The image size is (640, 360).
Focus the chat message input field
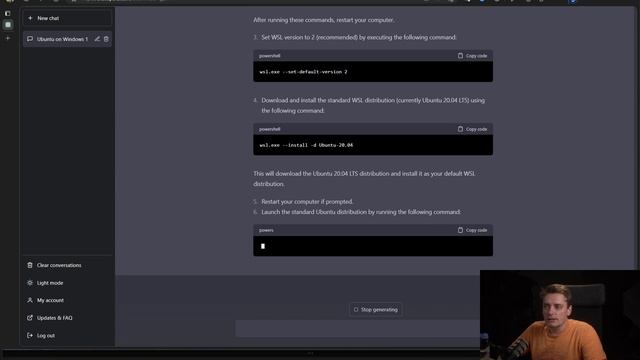coord(358,329)
